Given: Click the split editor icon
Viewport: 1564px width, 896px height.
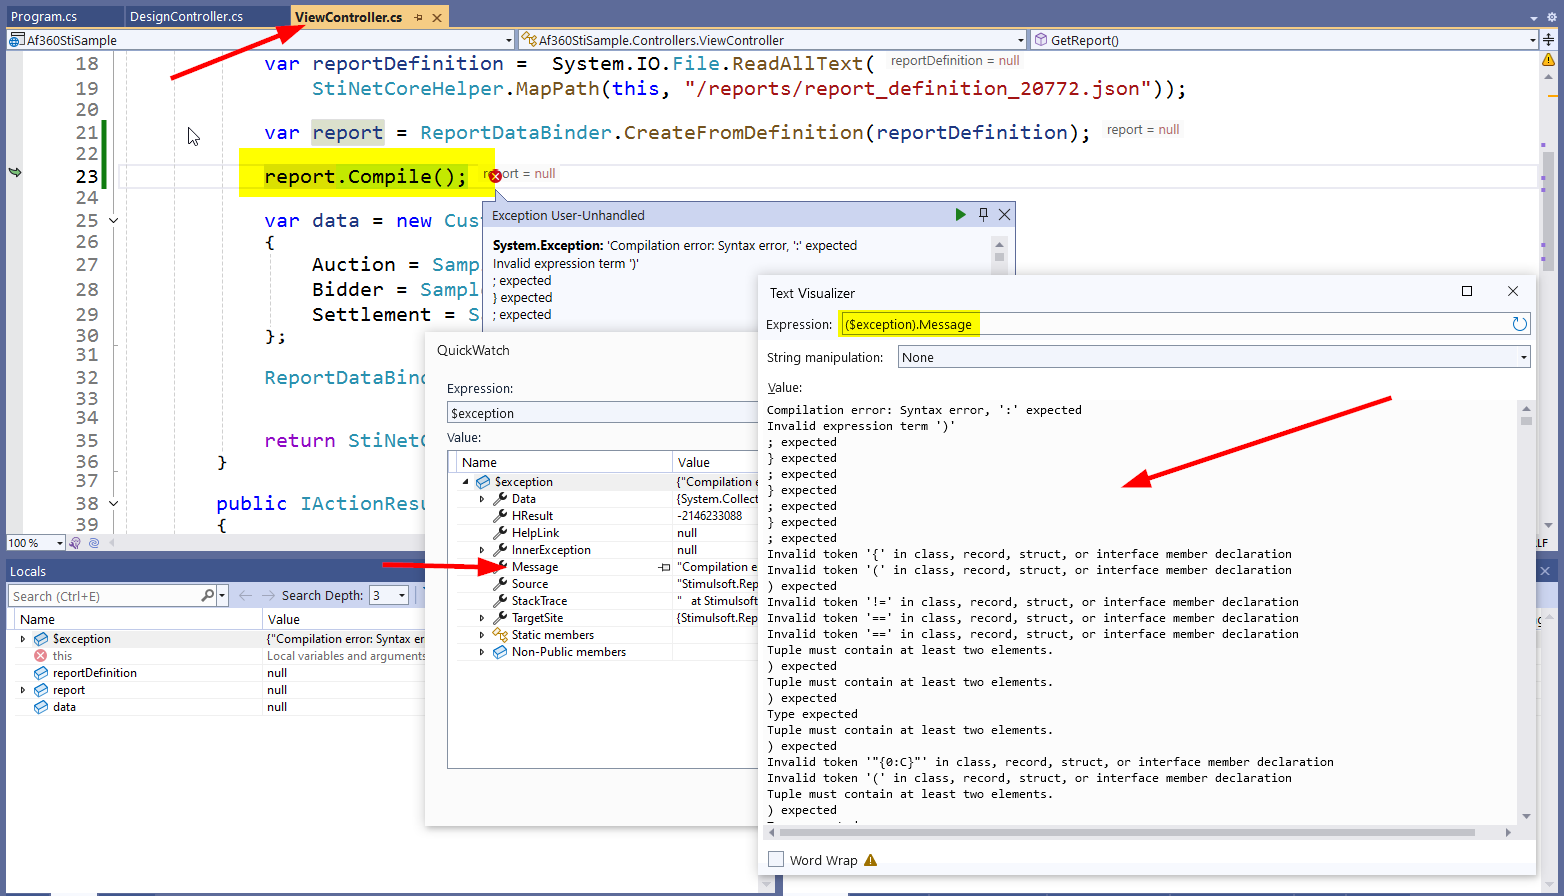Looking at the screenshot, I should pyautogui.click(x=1549, y=40).
